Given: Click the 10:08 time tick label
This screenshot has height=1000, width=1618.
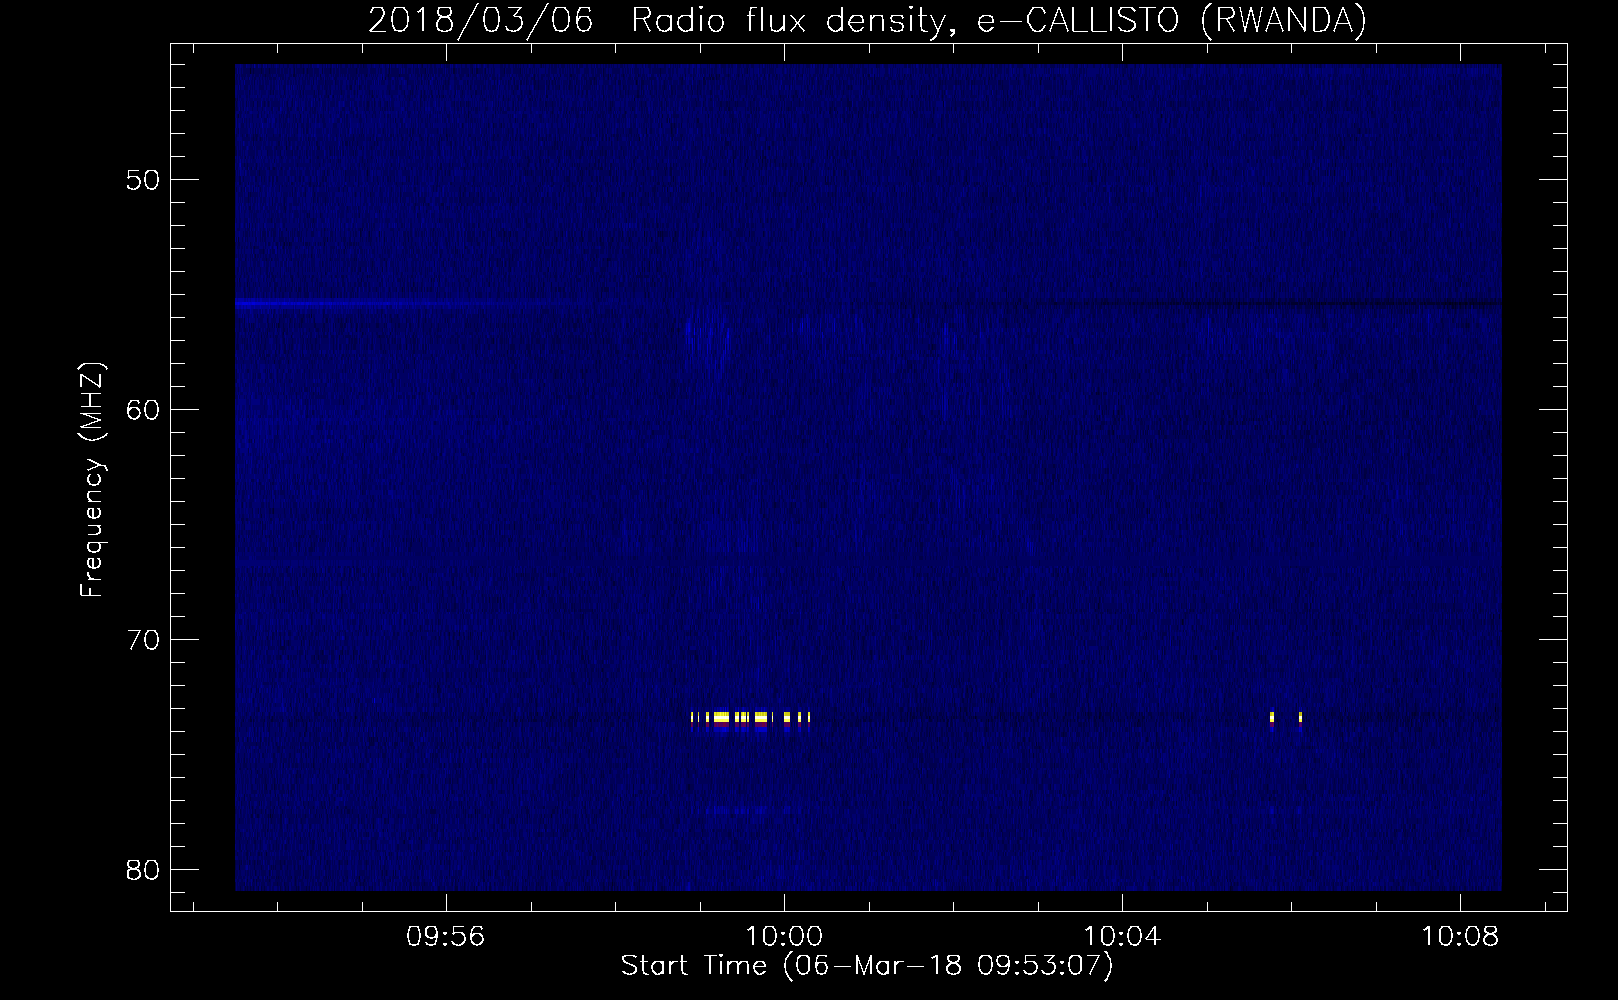Looking at the screenshot, I should (x=1460, y=937).
